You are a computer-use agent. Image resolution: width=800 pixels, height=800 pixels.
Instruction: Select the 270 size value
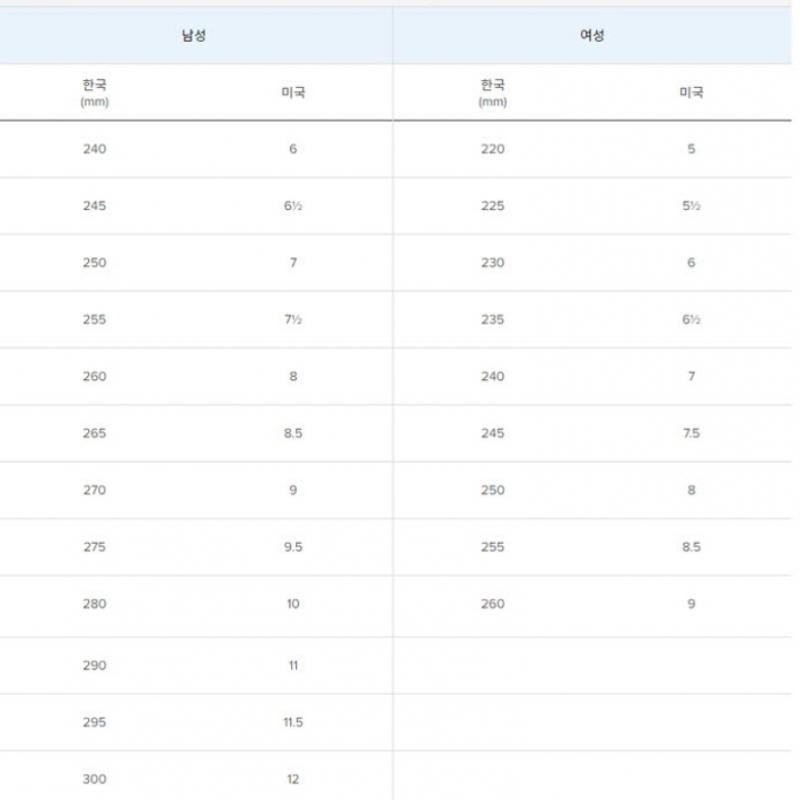(x=95, y=490)
